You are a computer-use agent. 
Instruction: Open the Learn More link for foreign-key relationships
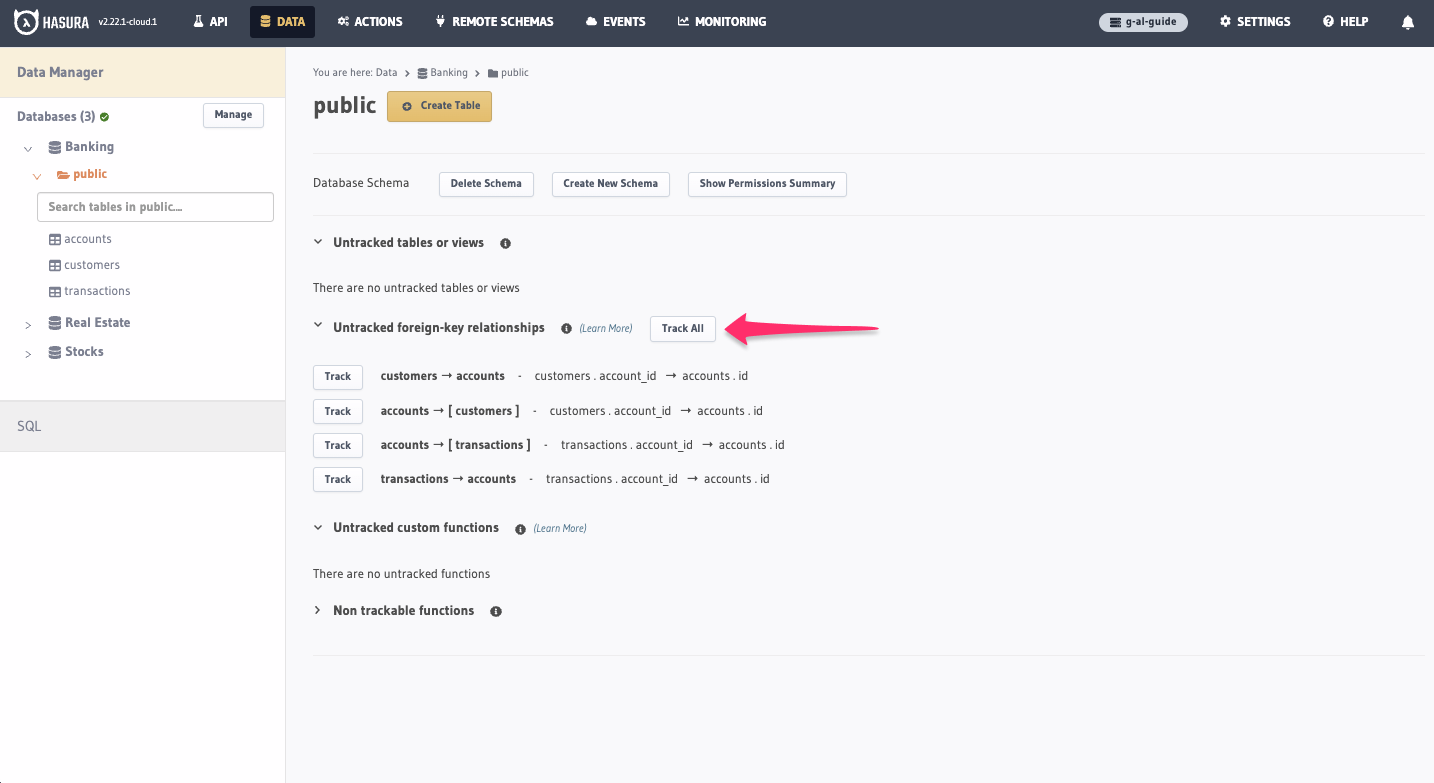coord(605,328)
